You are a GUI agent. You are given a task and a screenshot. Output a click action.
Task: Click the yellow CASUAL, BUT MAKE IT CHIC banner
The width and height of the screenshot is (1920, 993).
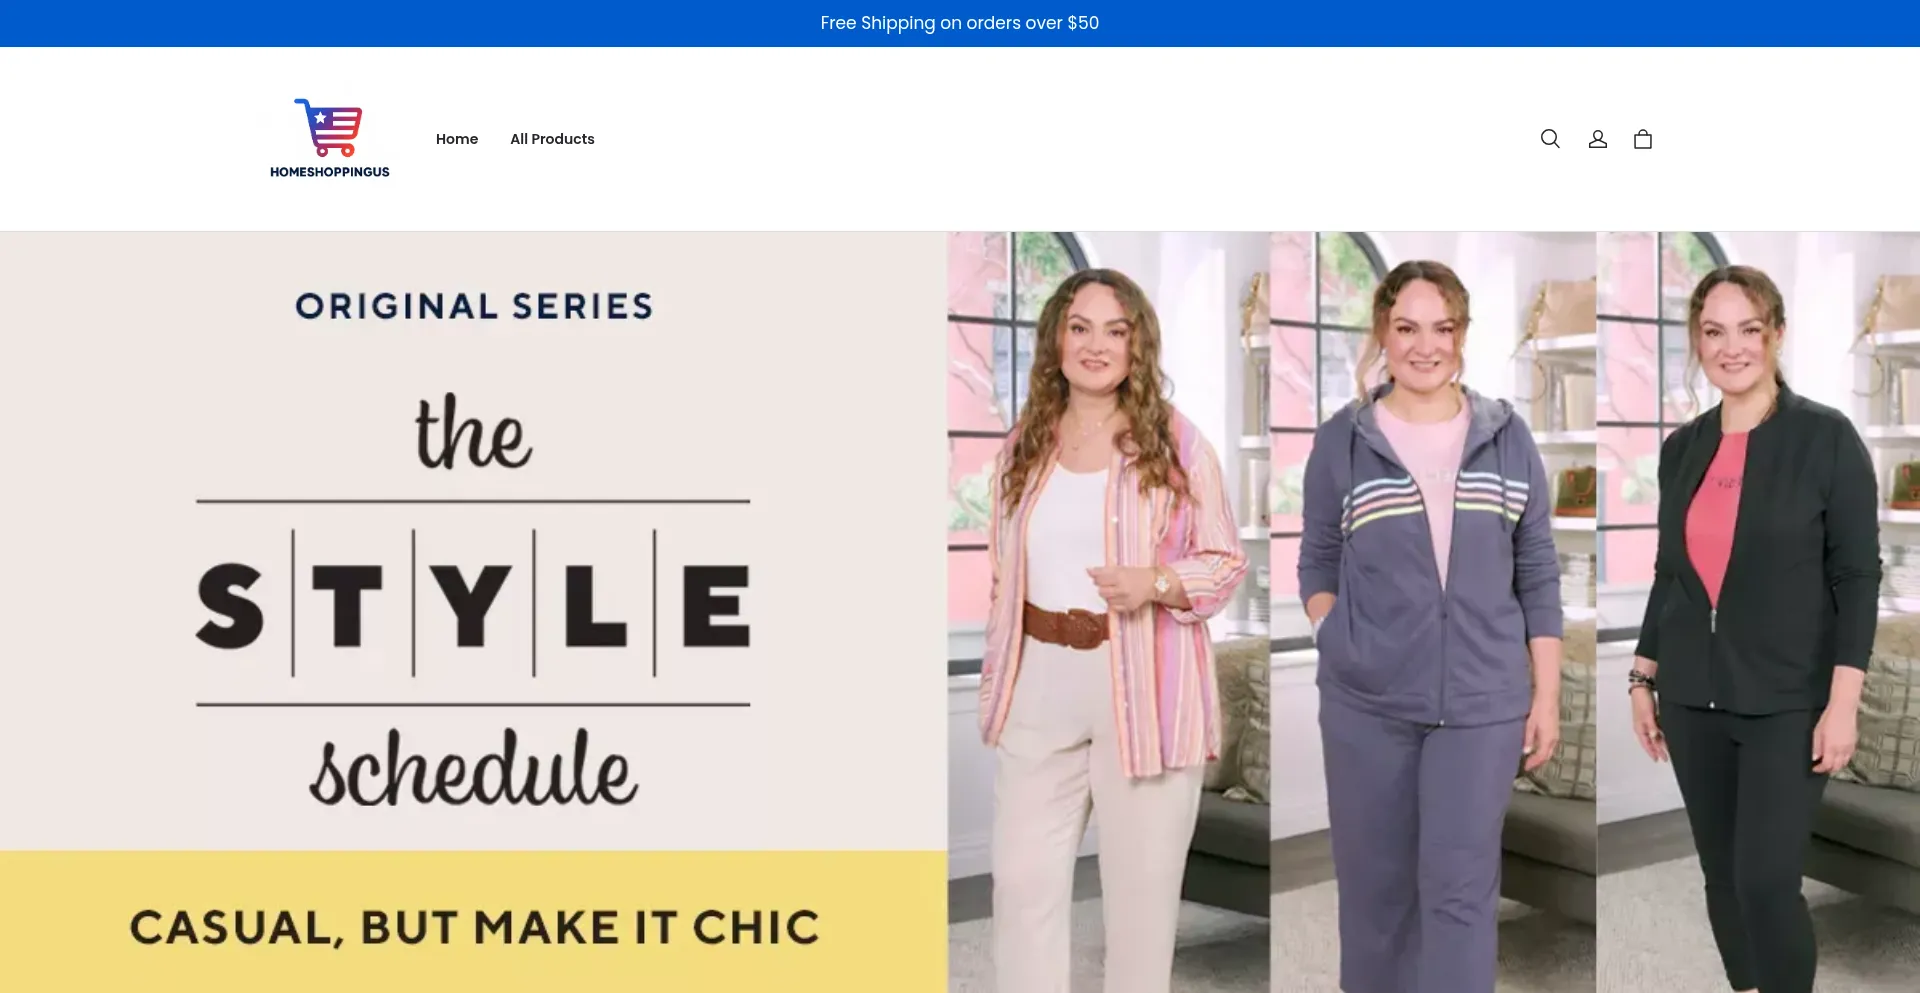474,926
